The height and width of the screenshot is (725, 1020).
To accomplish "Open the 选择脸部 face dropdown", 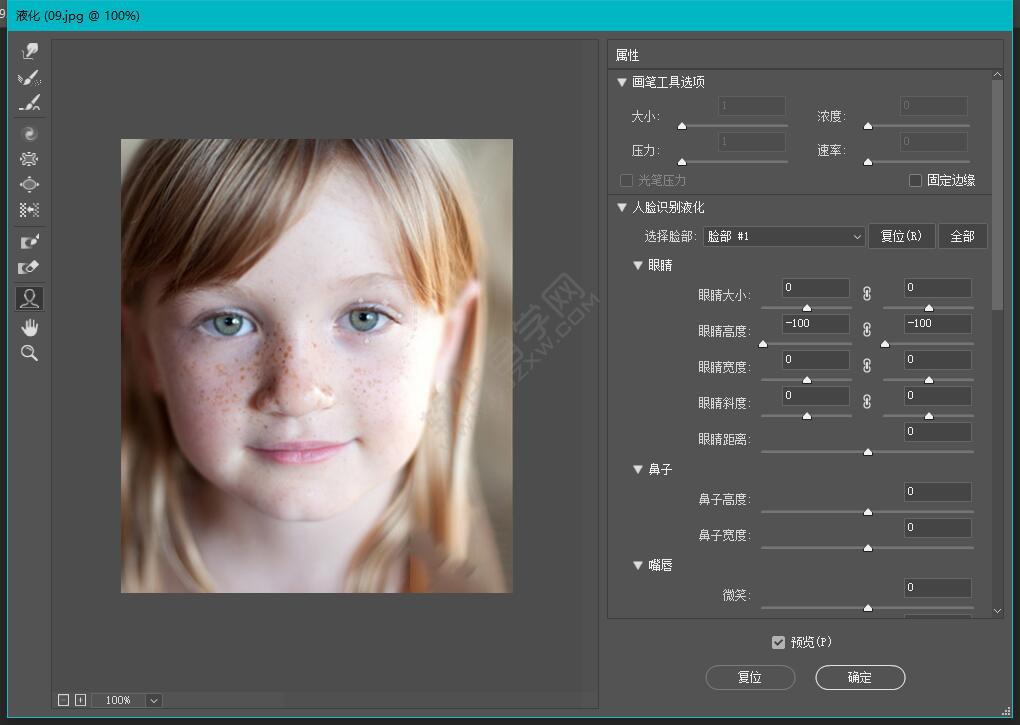I will tap(784, 237).
